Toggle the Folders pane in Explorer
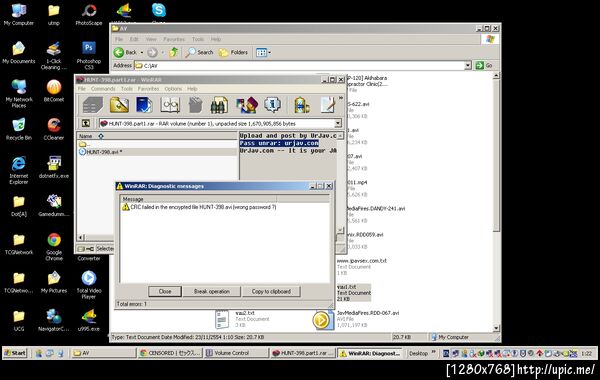Image resolution: width=600 pixels, height=380 pixels. coord(233,52)
